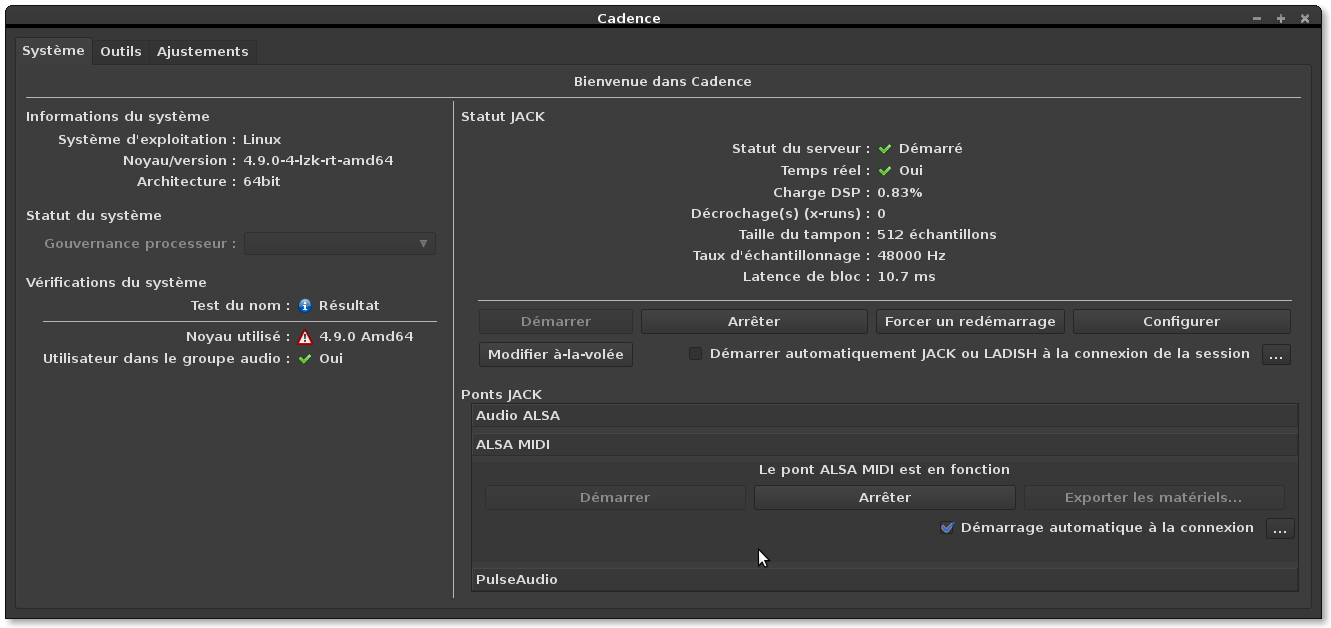1331x628 pixels.
Task: Enable auto-start JACK or LADISH at login
Action: click(x=696, y=354)
